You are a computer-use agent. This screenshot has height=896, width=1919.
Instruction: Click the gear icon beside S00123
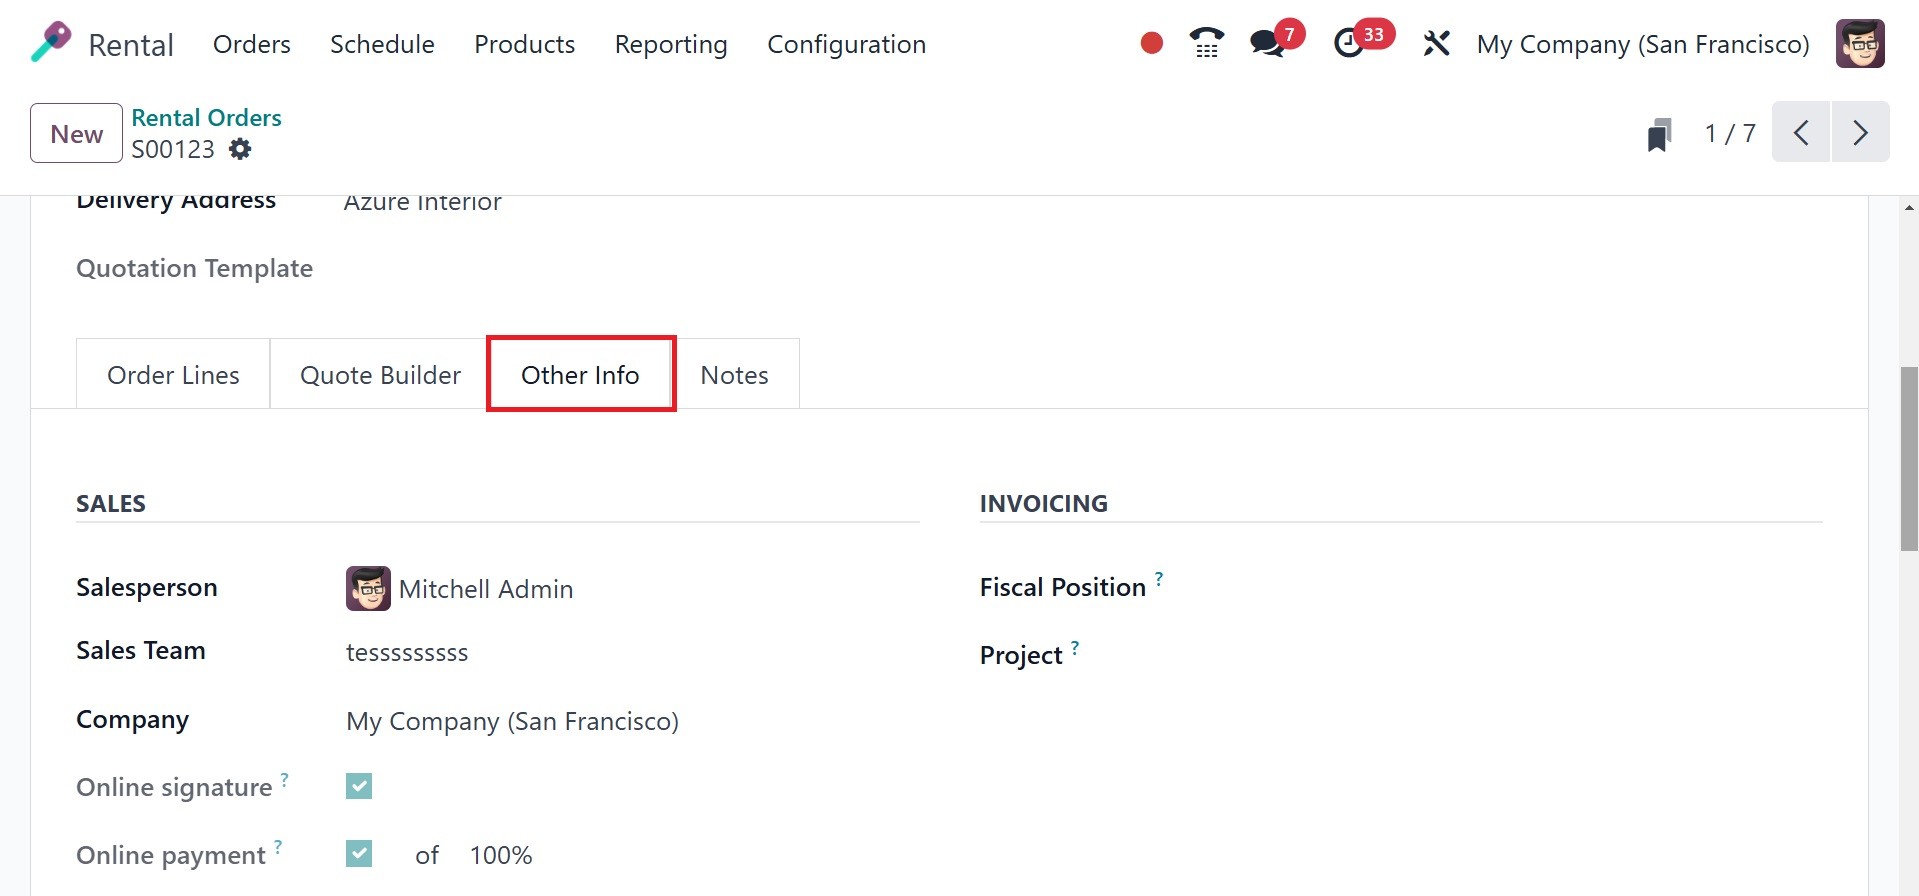point(240,149)
